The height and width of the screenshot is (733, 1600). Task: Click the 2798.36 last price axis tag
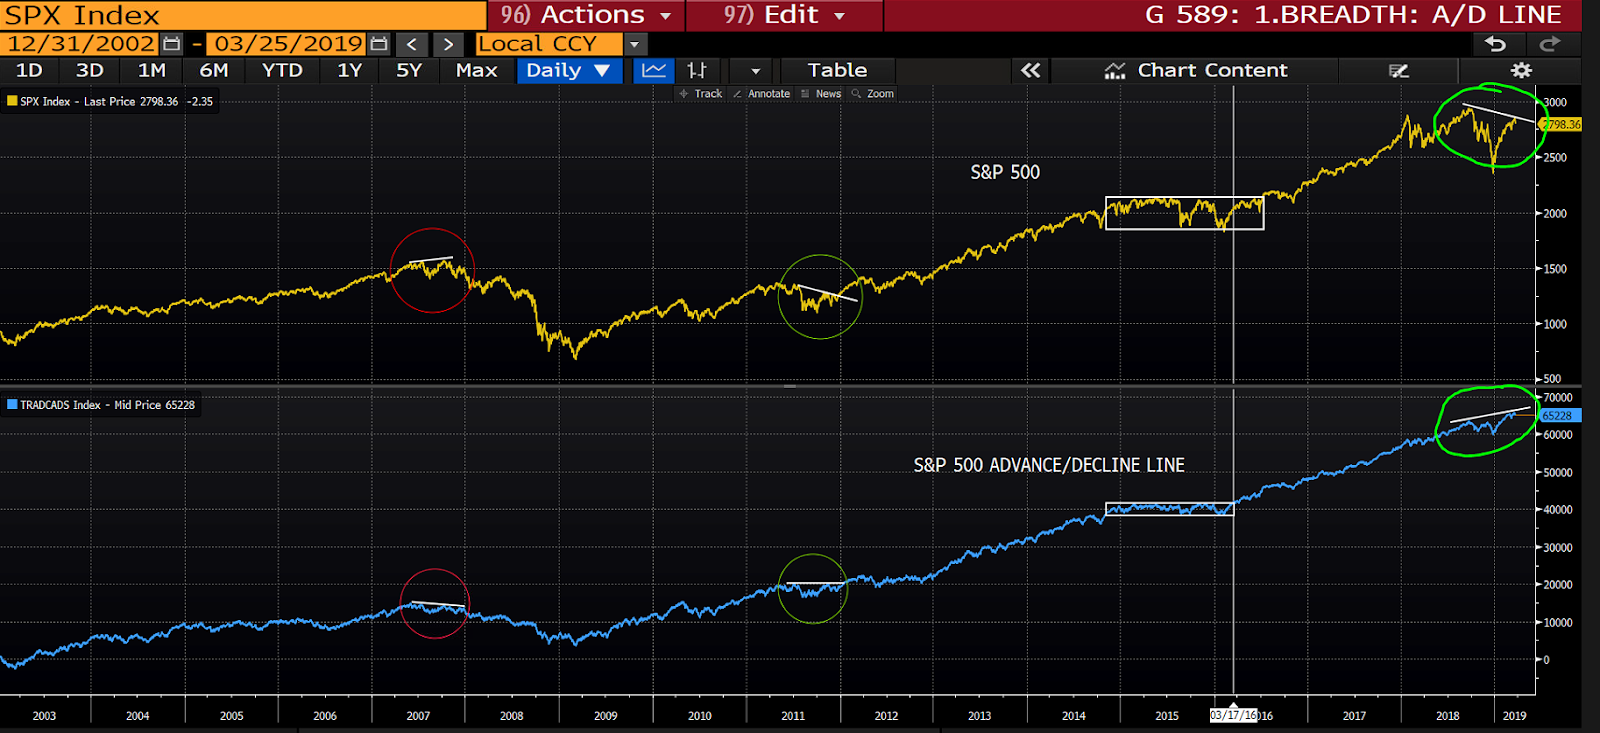click(x=1561, y=125)
